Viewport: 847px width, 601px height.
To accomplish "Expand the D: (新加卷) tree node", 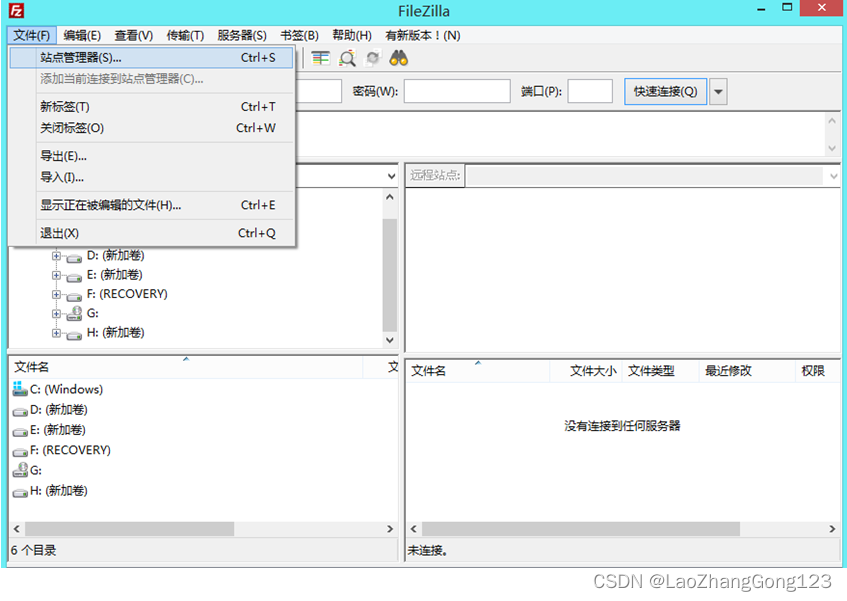I will pyautogui.click(x=56, y=255).
